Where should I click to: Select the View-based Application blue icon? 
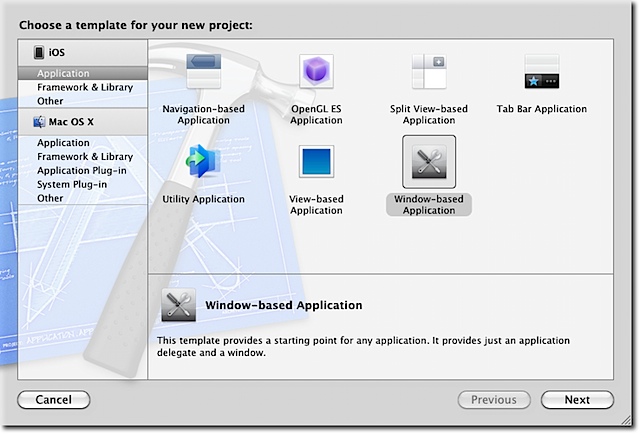click(316, 161)
